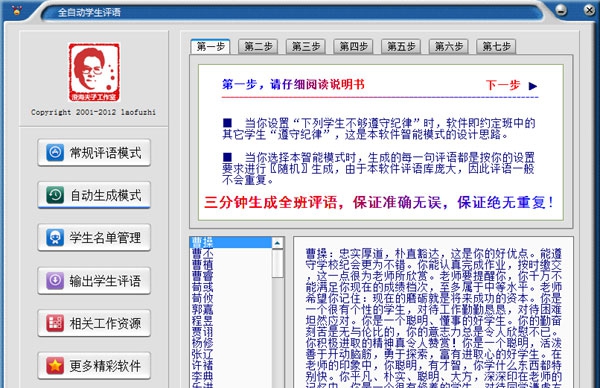Select student 贾诩 in the name list
The image size is (600, 388).
coord(231,331)
